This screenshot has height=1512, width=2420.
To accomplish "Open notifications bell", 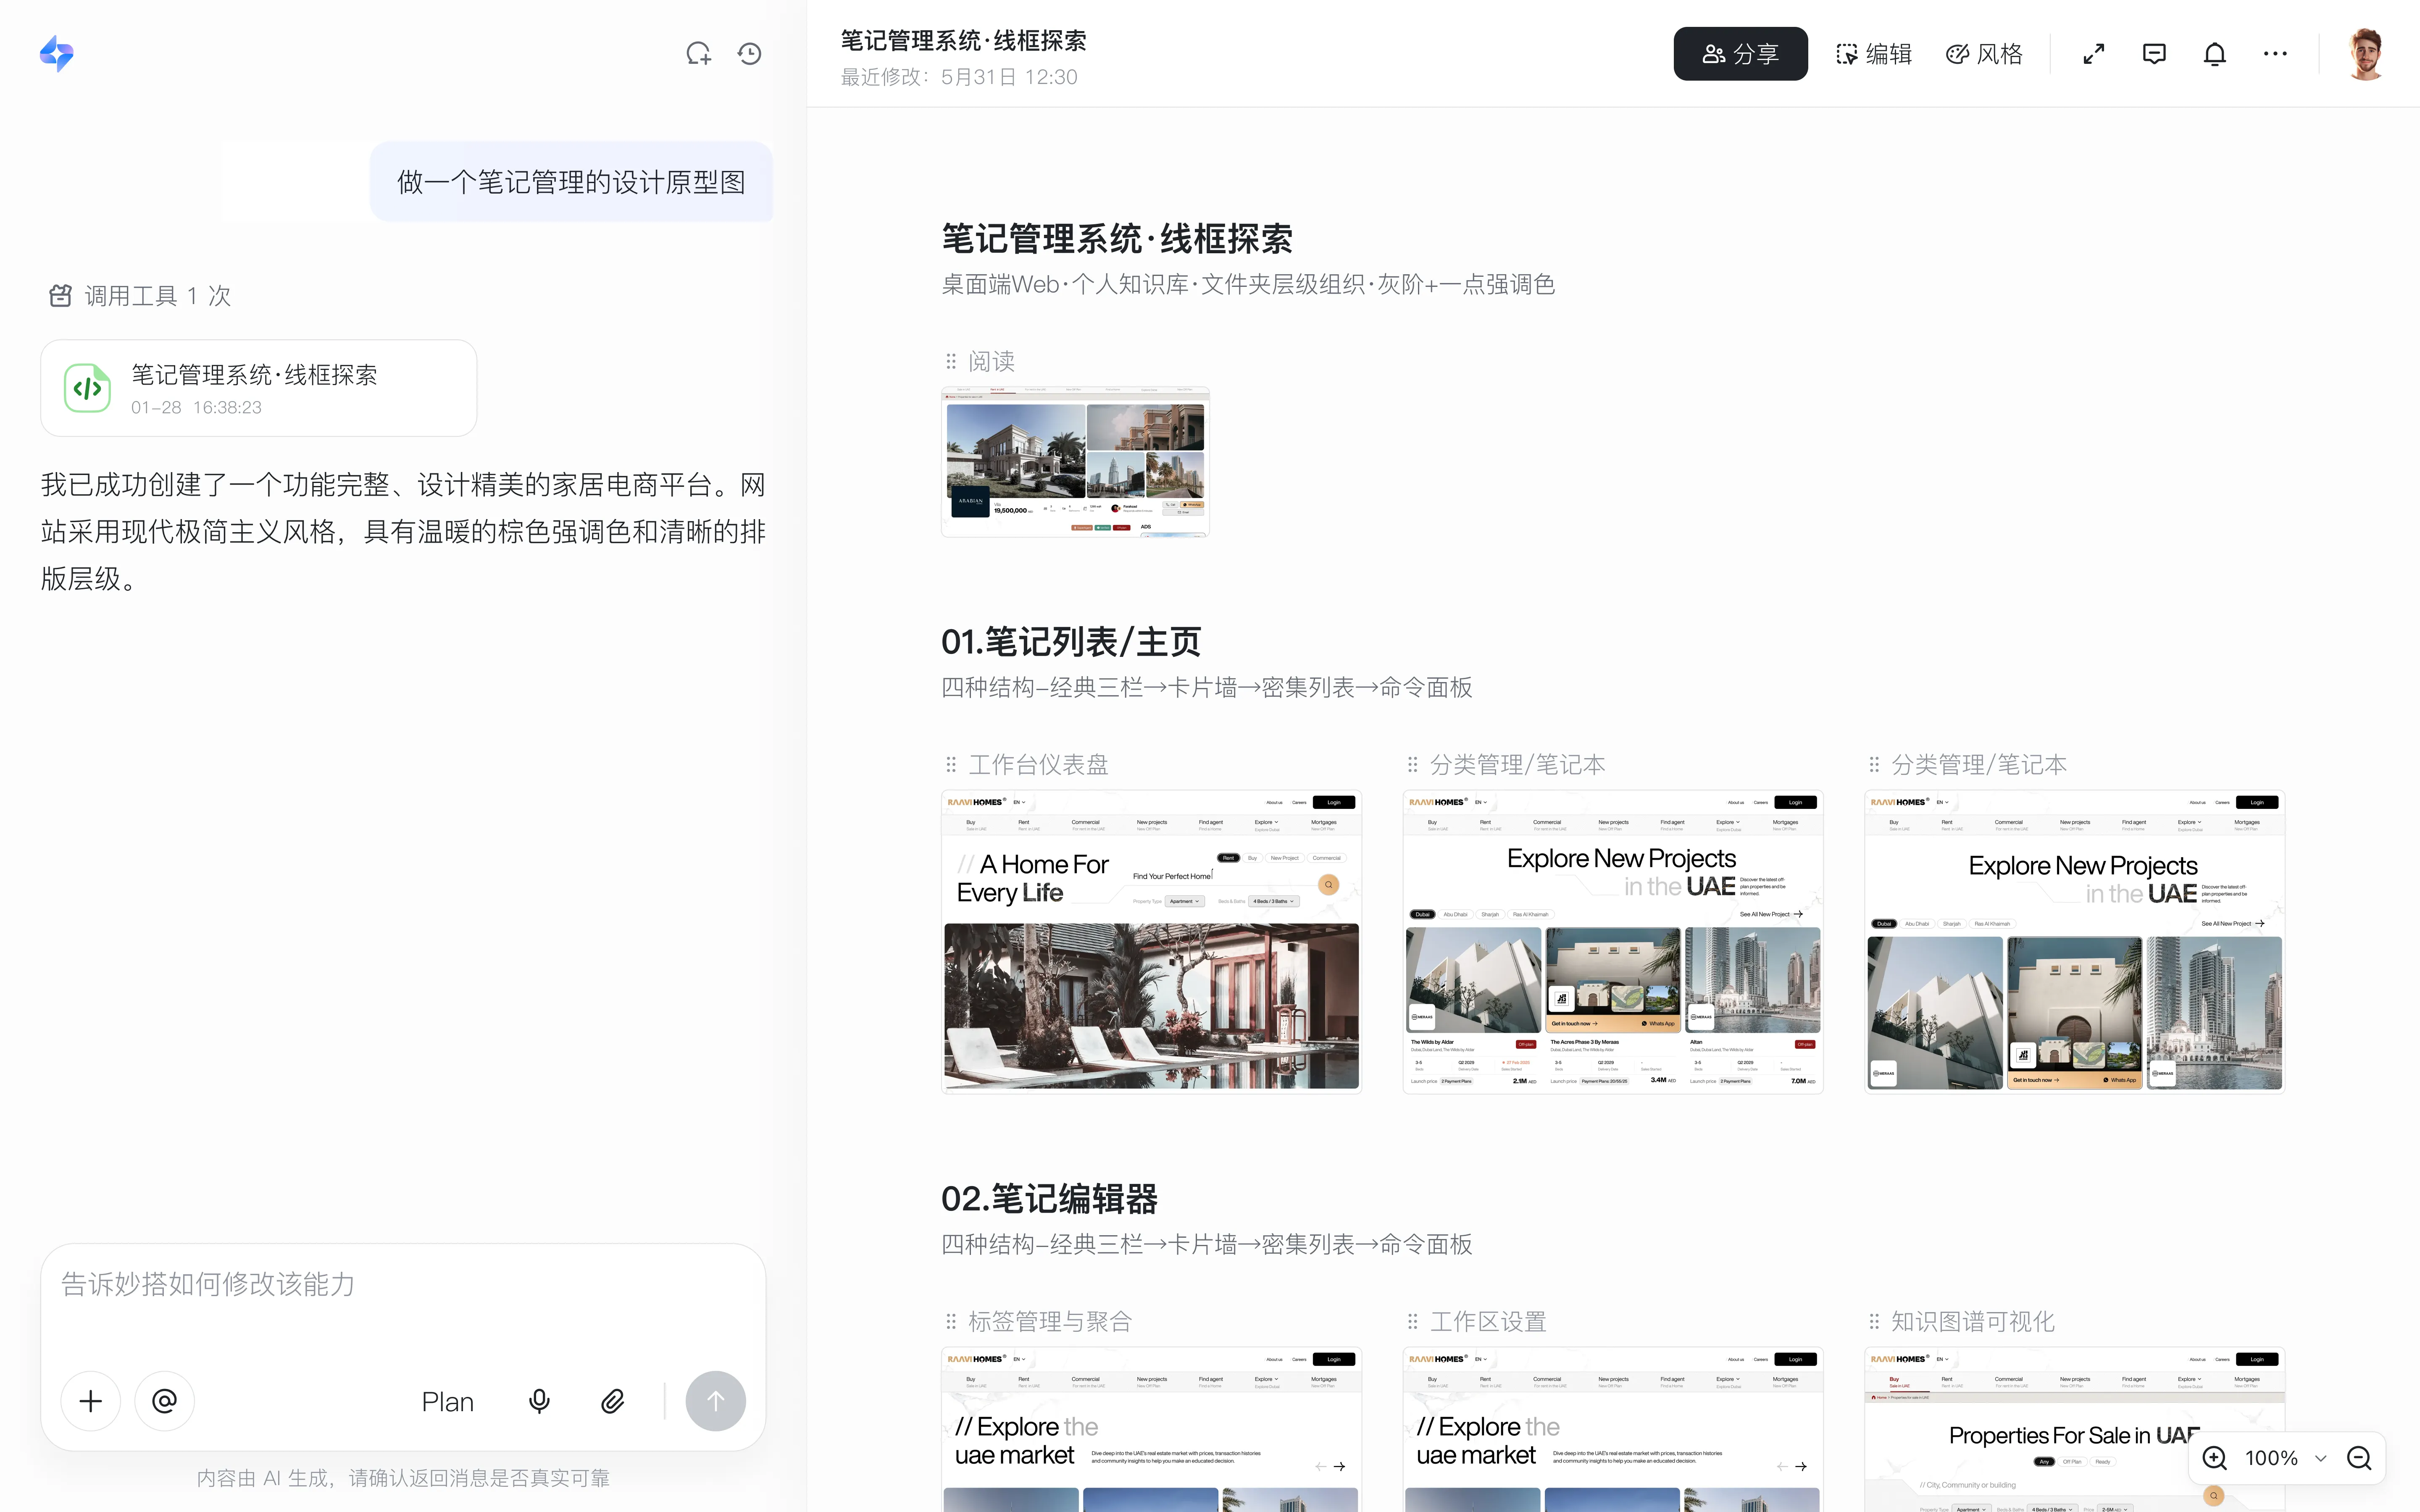I will 2215,54.
